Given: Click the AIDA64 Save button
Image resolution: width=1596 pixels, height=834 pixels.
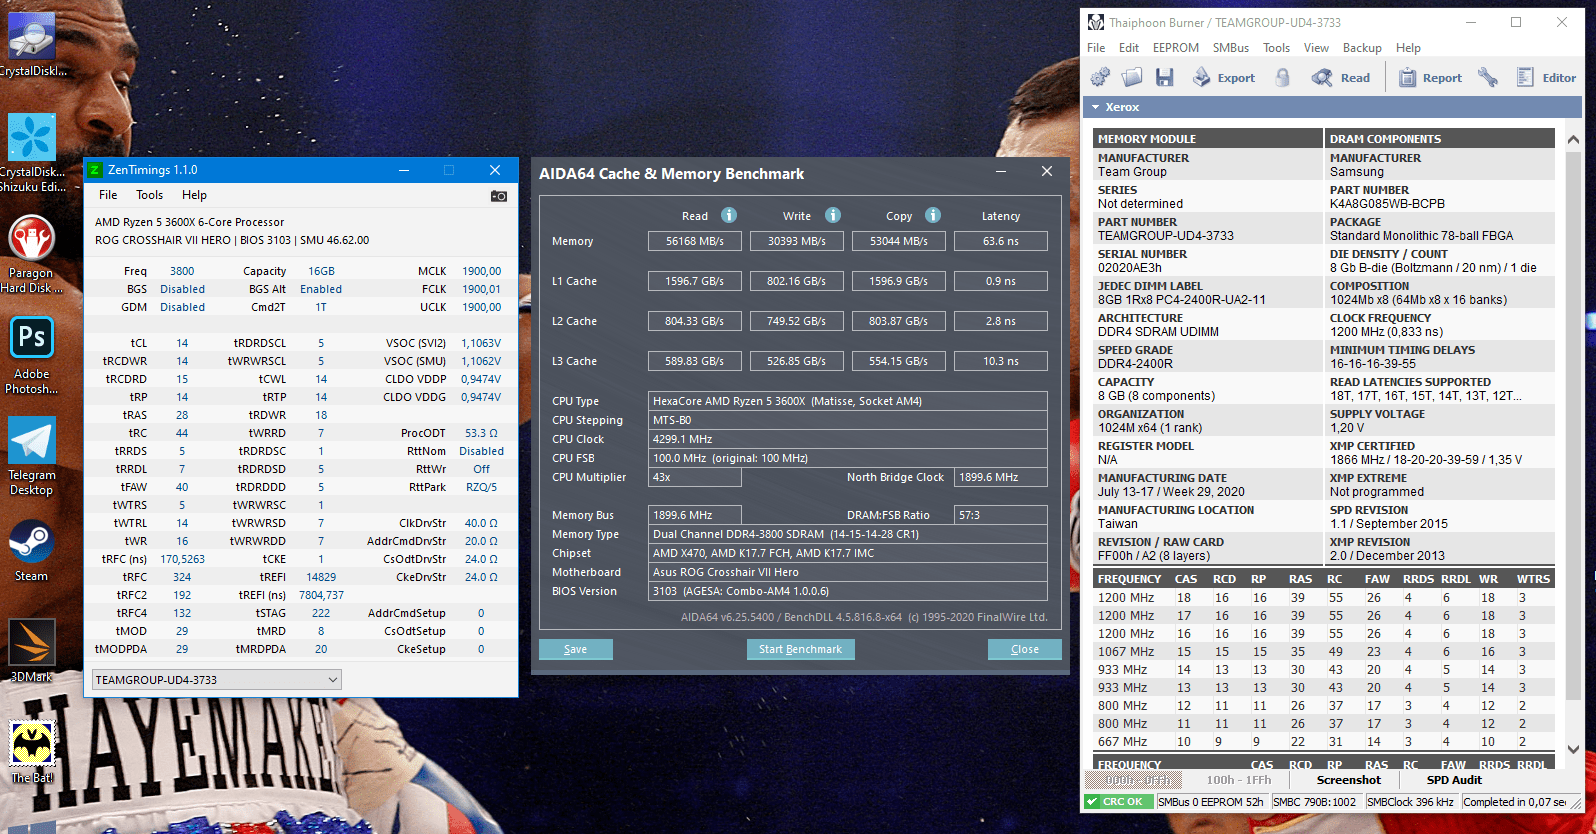Looking at the screenshot, I should point(576,649).
